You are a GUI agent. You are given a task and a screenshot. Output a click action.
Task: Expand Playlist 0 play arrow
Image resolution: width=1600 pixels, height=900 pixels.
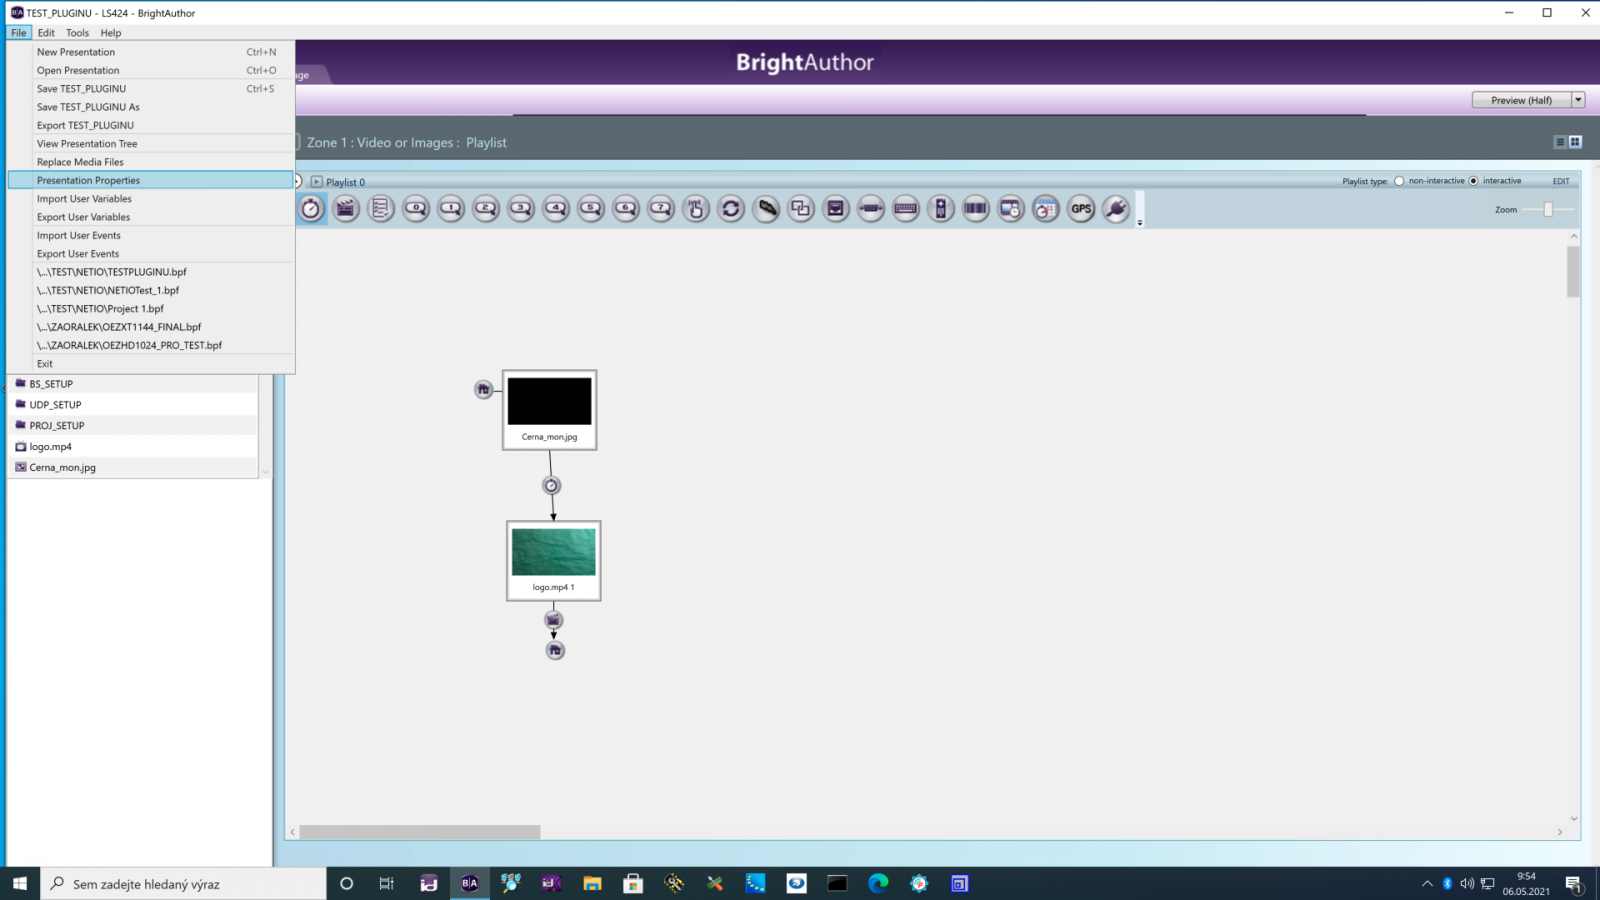click(316, 182)
